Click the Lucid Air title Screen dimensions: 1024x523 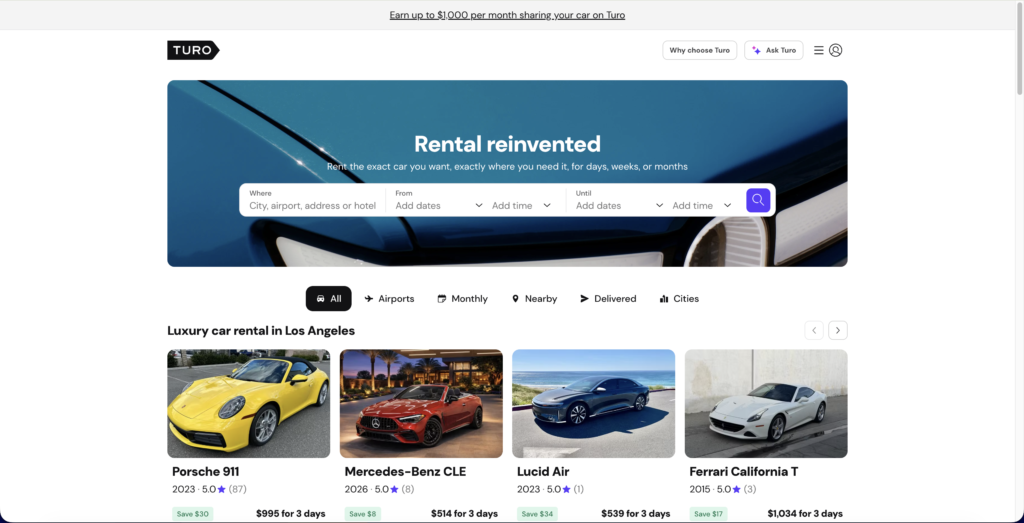[x=543, y=471]
